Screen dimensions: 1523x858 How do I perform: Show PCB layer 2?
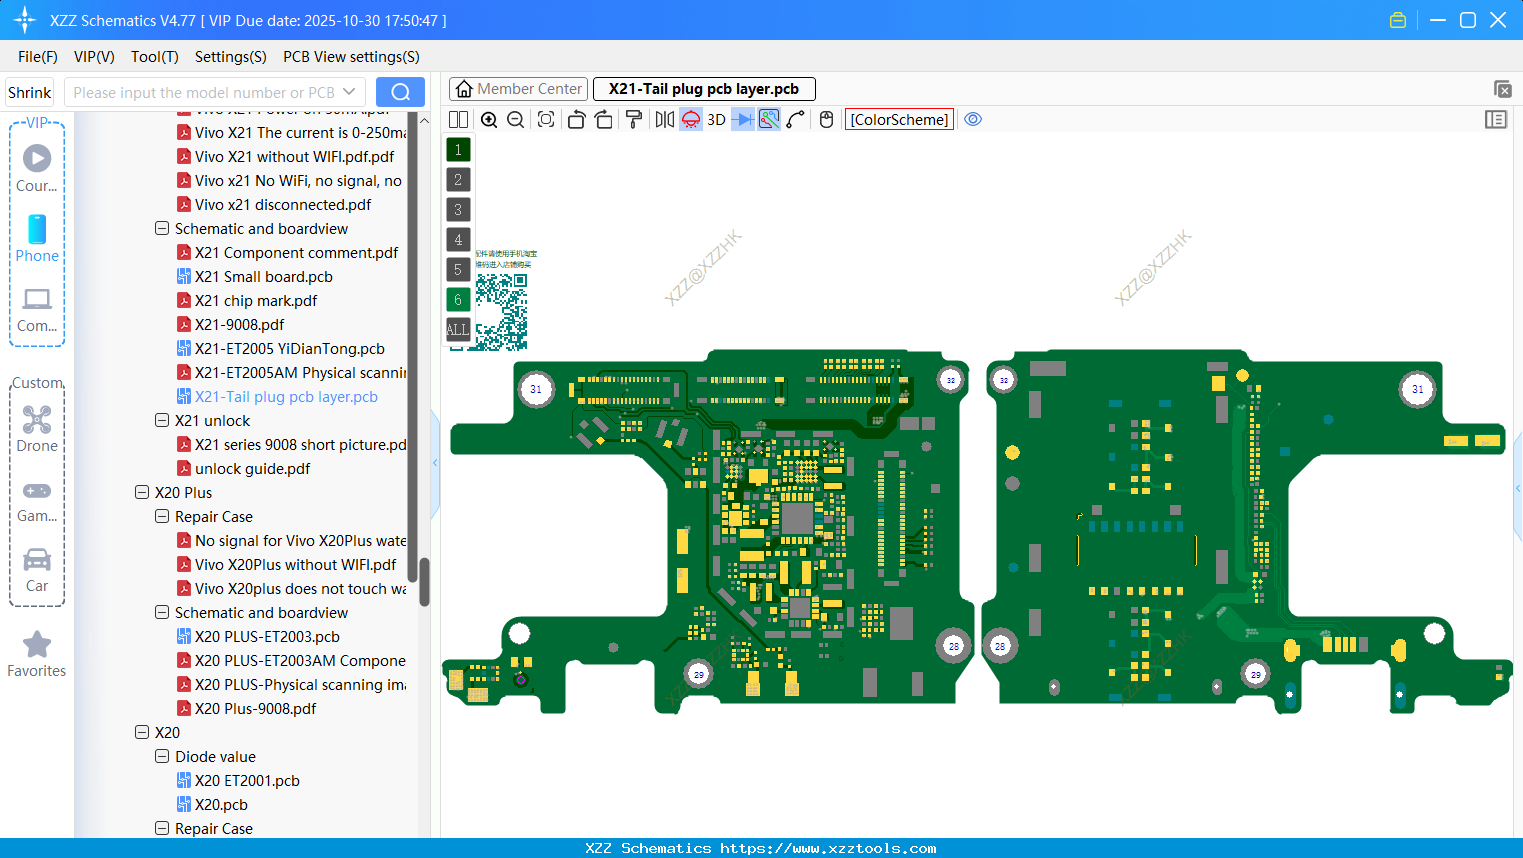coord(458,180)
